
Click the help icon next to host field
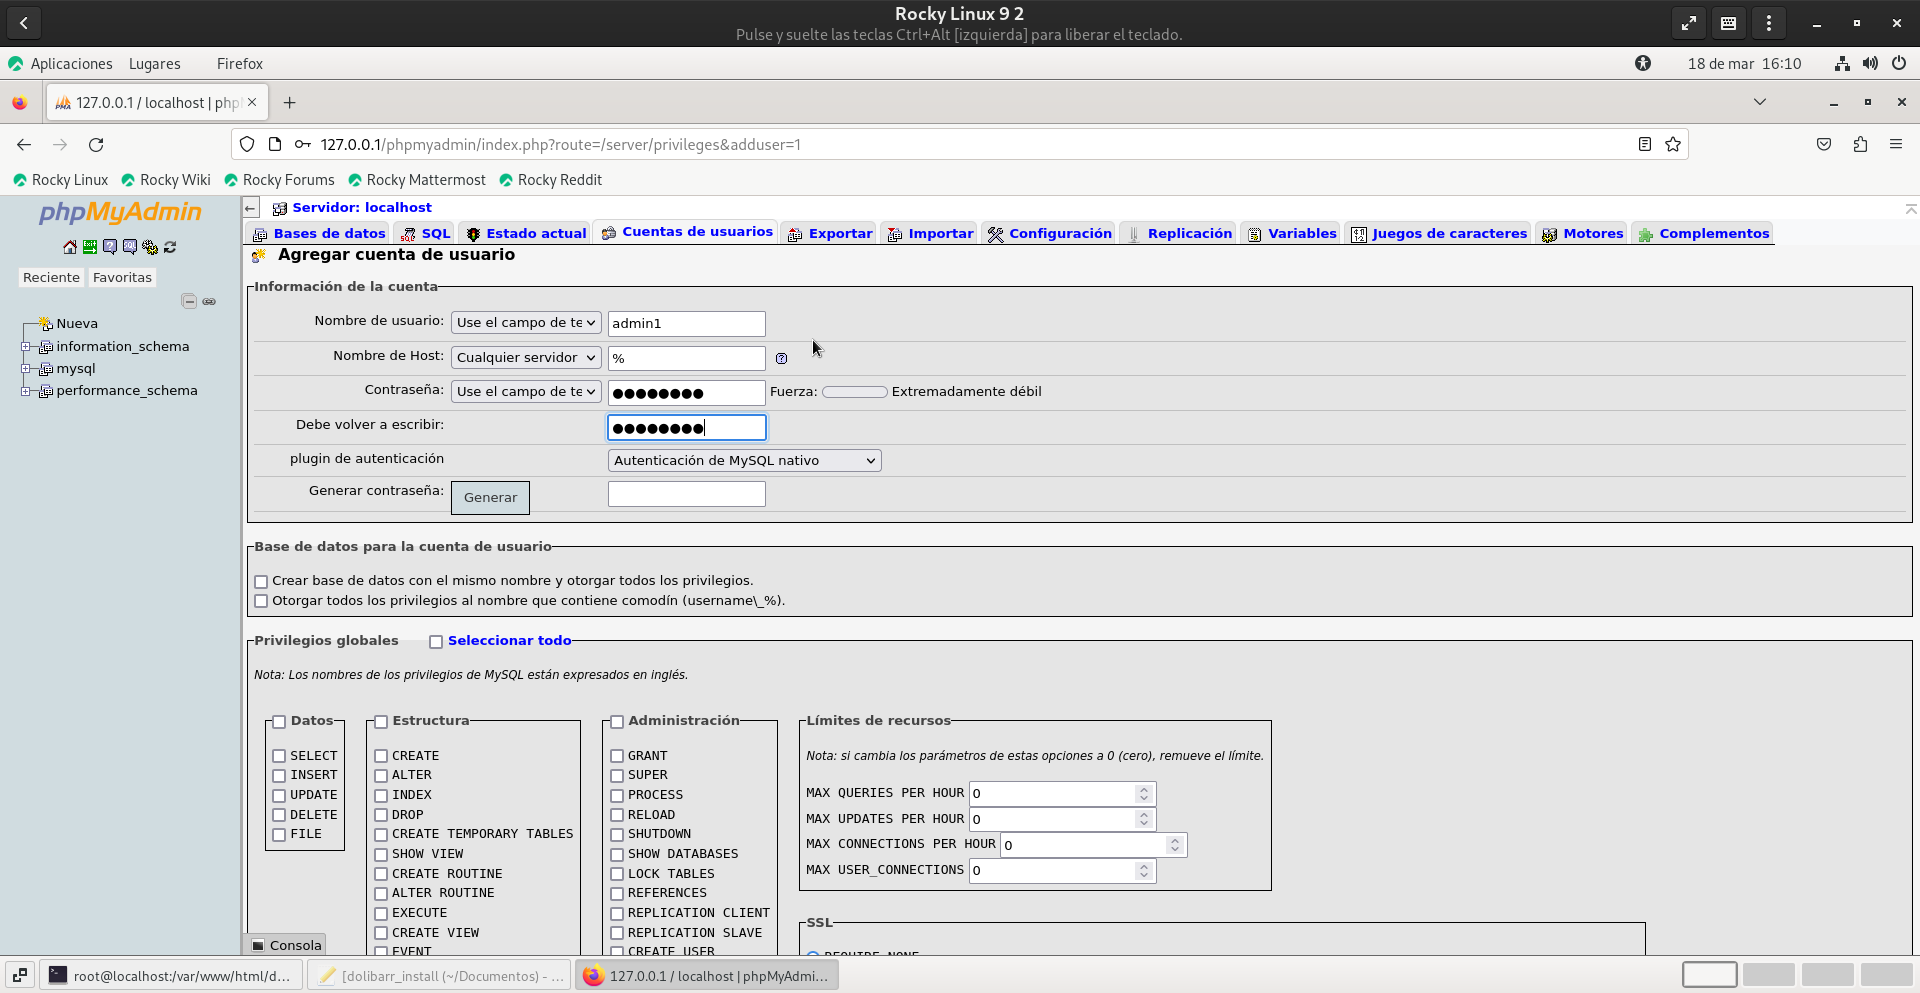(x=781, y=358)
